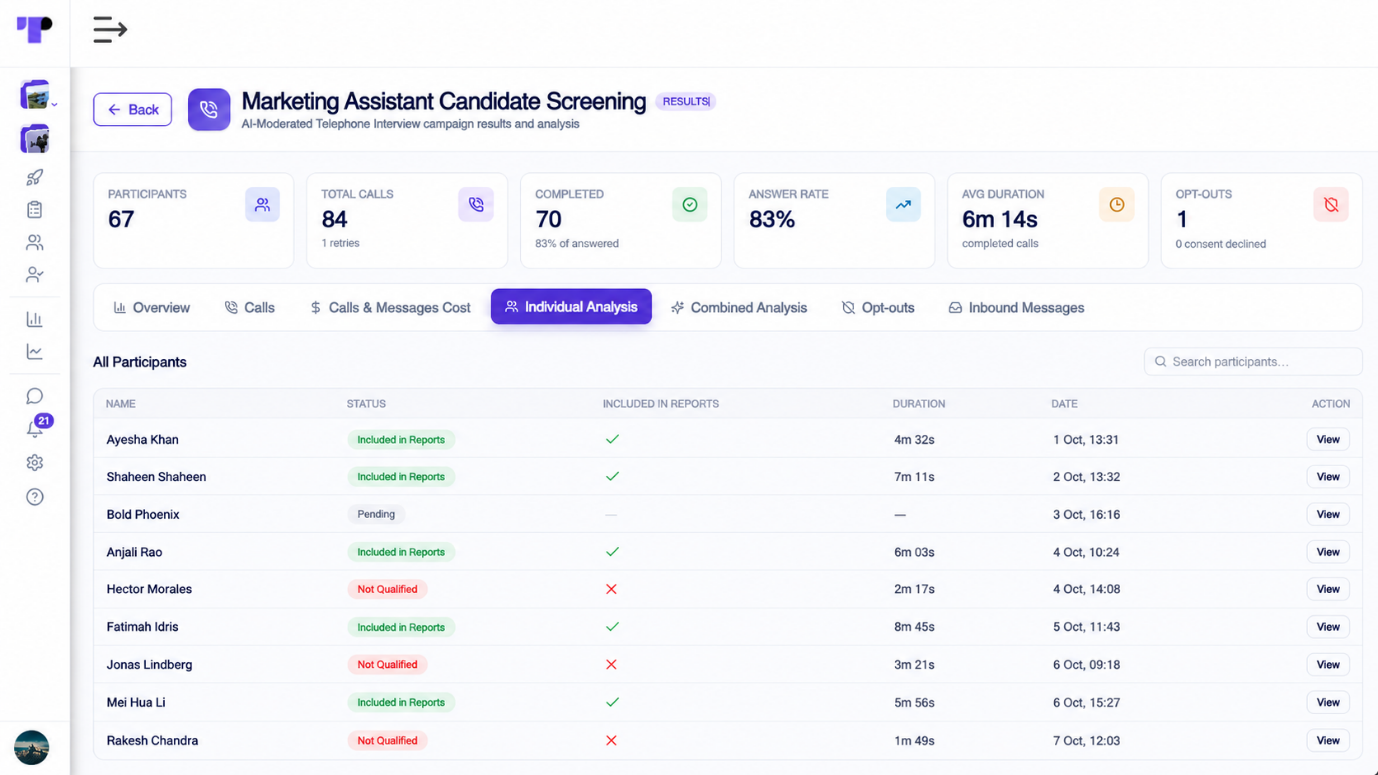The image size is (1378, 775).
Task: Open the chat bubble icon in sidebar
Action: (x=35, y=396)
